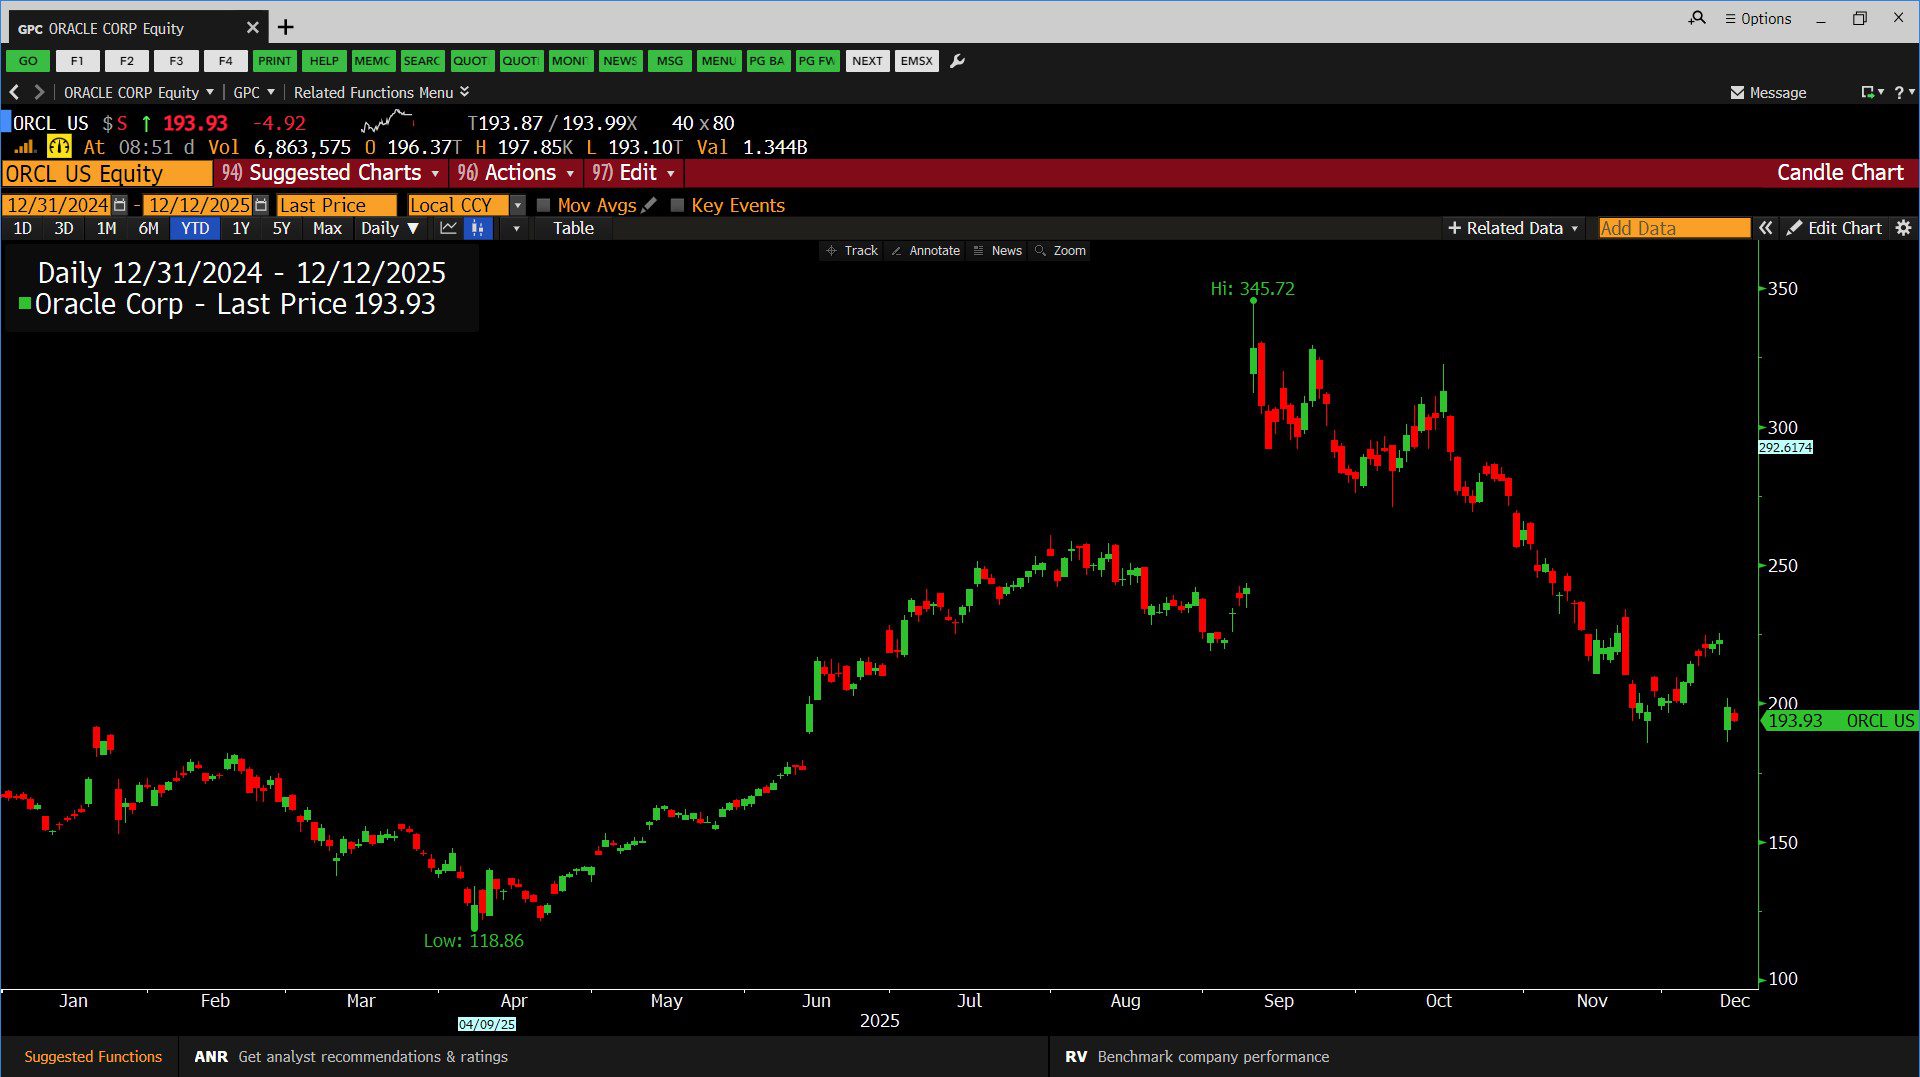The height and width of the screenshot is (1077, 1920).
Task: Open the start date calendar picker icon
Action: coord(120,205)
